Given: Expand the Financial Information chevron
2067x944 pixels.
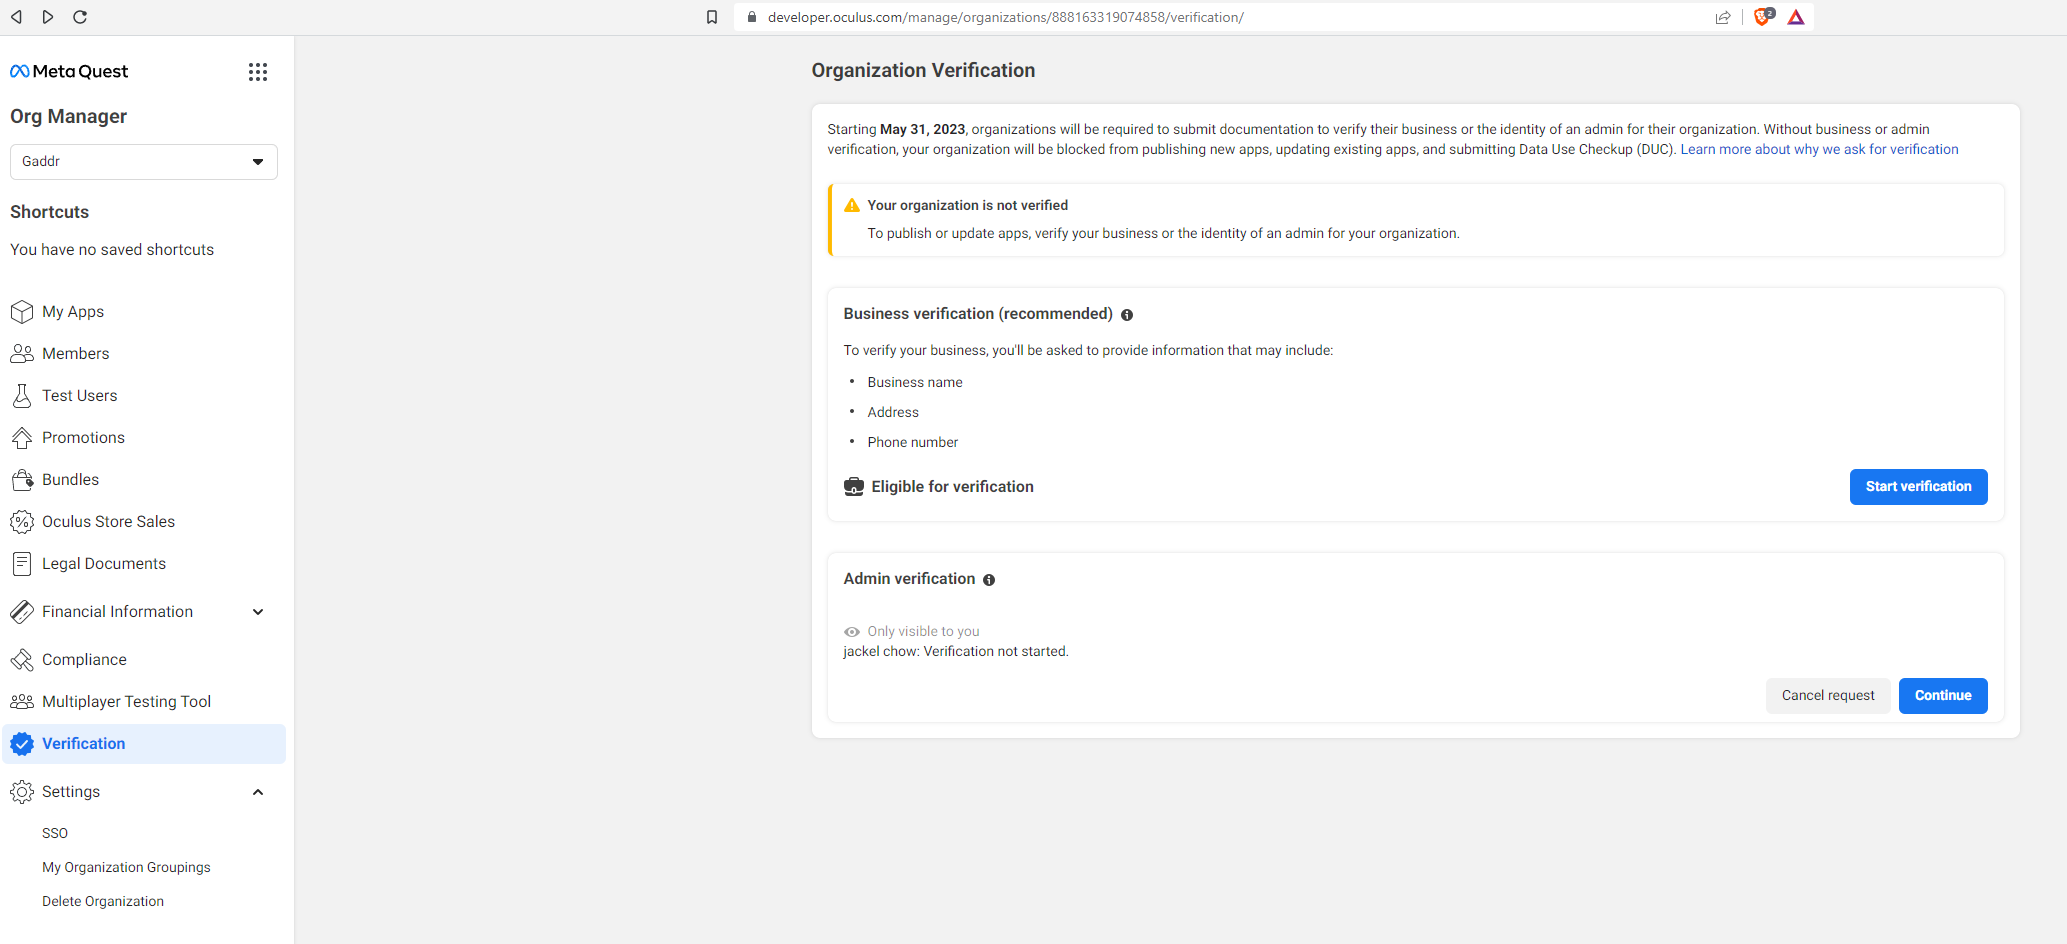Looking at the screenshot, I should pyautogui.click(x=258, y=612).
